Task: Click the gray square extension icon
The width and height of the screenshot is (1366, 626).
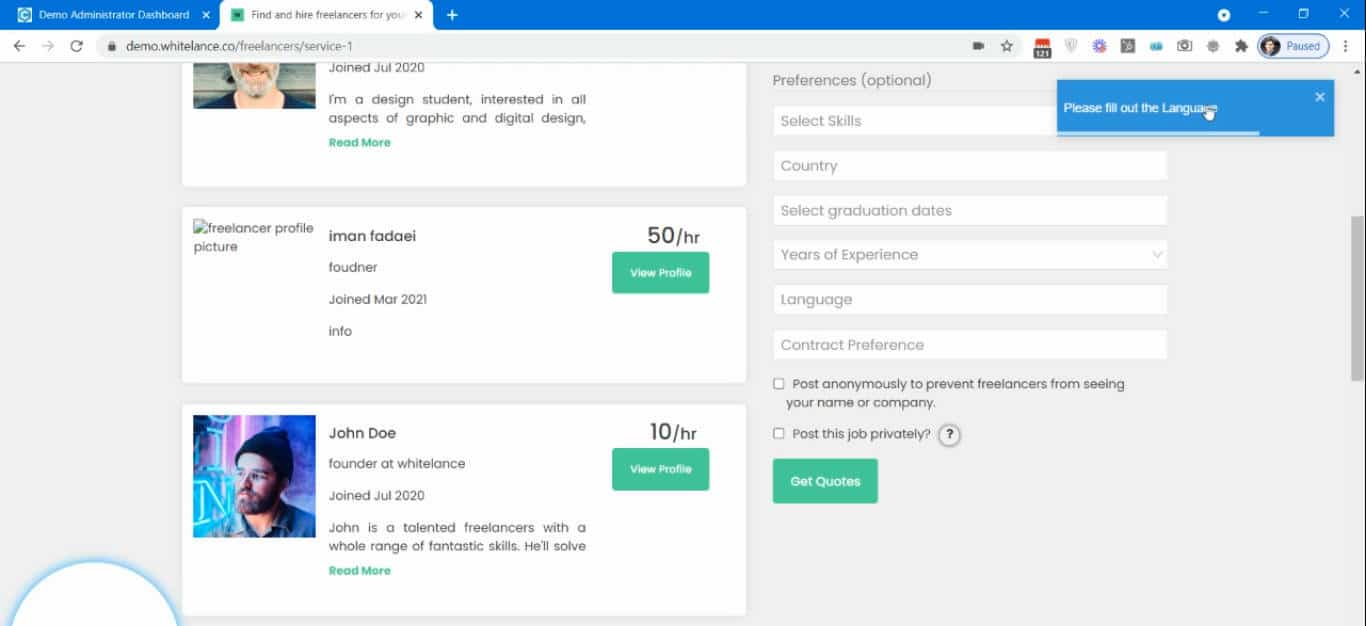Action: point(1128,46)
